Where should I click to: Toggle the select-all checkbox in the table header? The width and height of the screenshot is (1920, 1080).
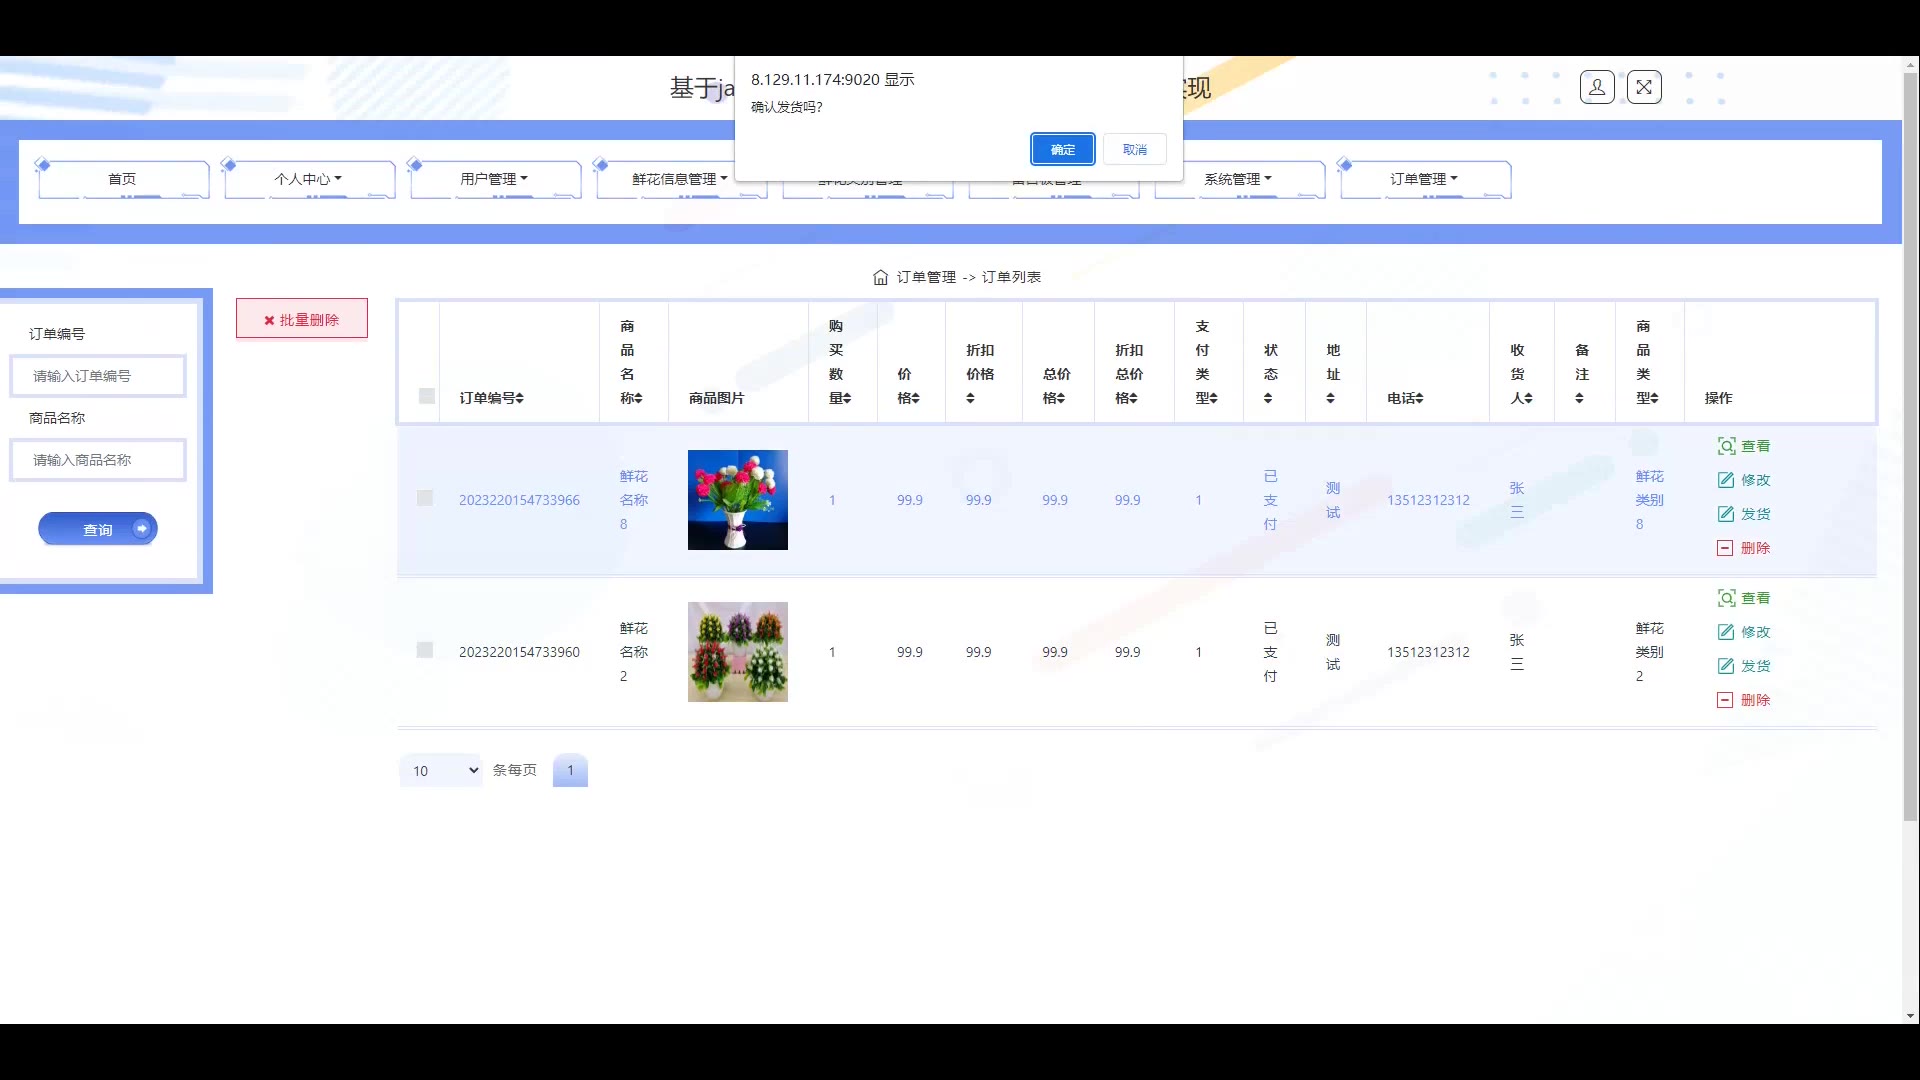tap(427, 396)
